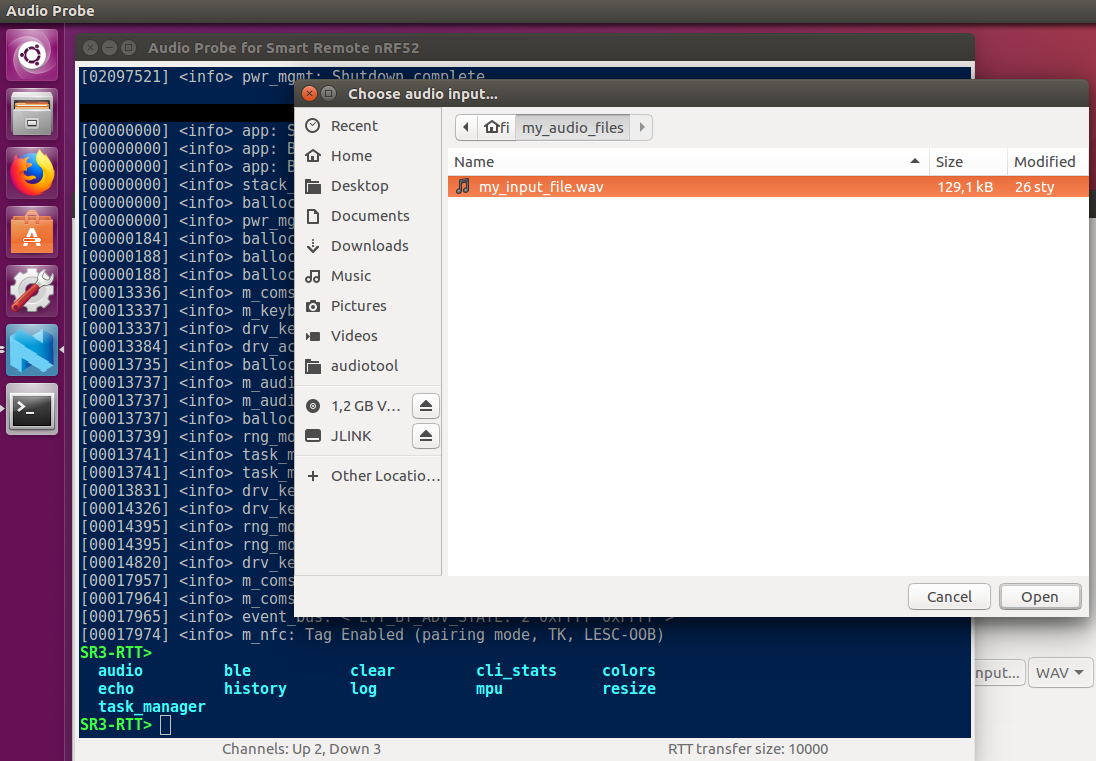This screenshot has height=761, width=1096.
Task: Click the clear command in terminal
Action: [373, 671]
